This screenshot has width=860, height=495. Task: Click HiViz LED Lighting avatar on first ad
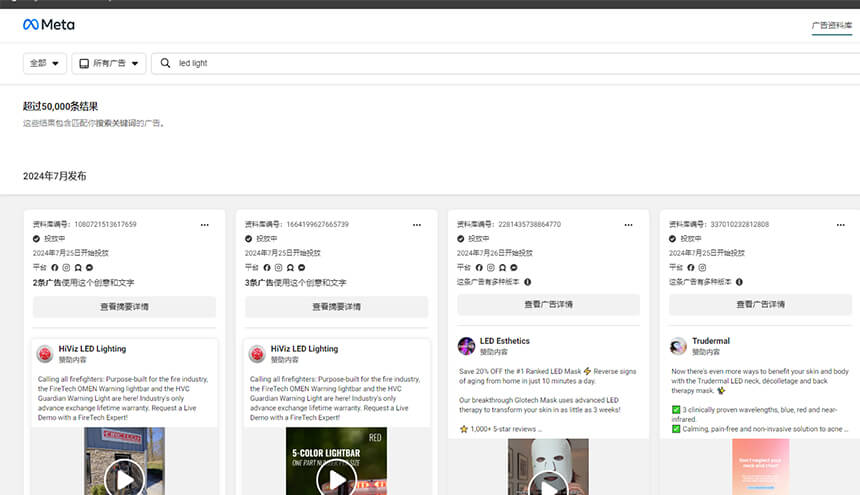pyautogui.click(x=45, y=354)
